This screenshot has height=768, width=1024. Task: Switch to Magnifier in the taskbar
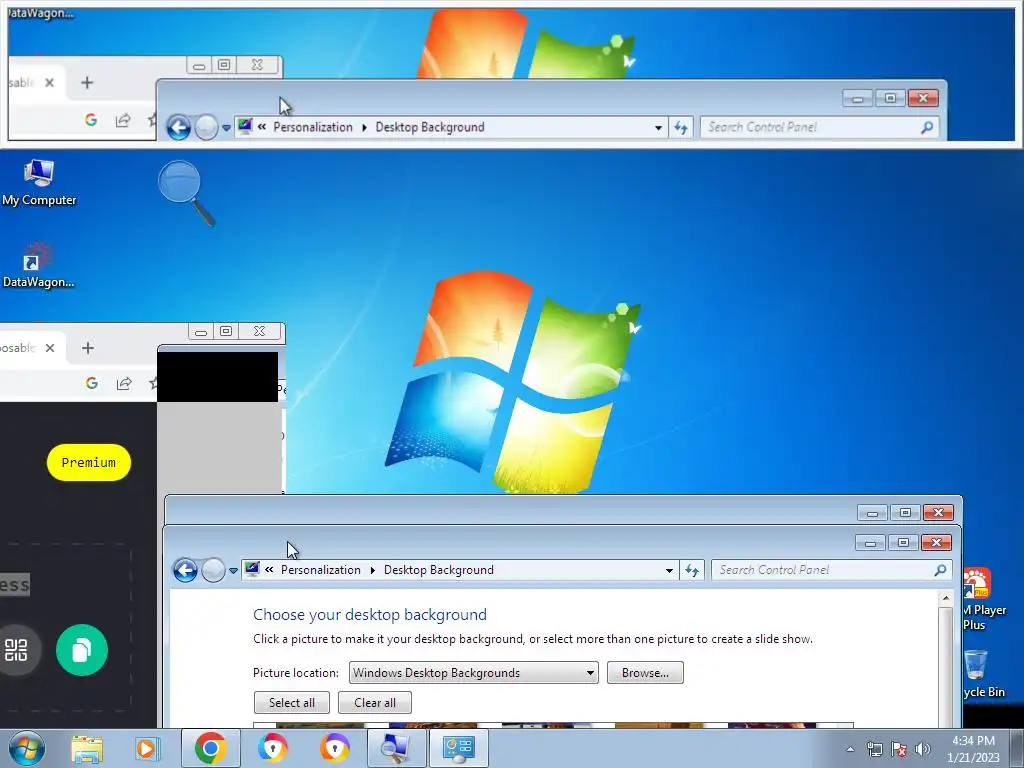pos(396,748)
